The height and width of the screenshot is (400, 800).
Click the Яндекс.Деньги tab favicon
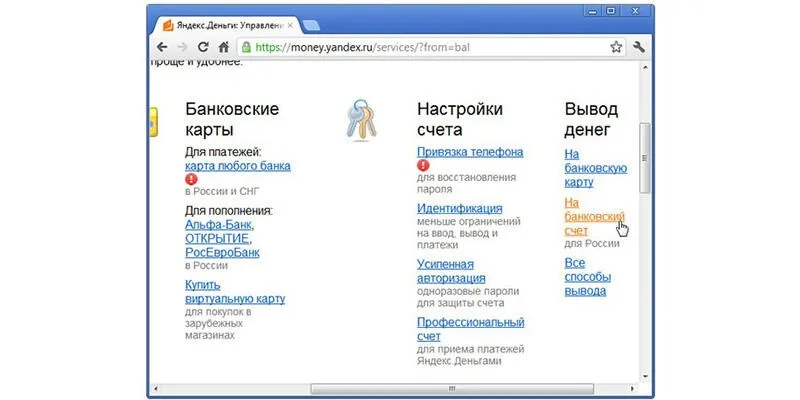pos(168,26)
